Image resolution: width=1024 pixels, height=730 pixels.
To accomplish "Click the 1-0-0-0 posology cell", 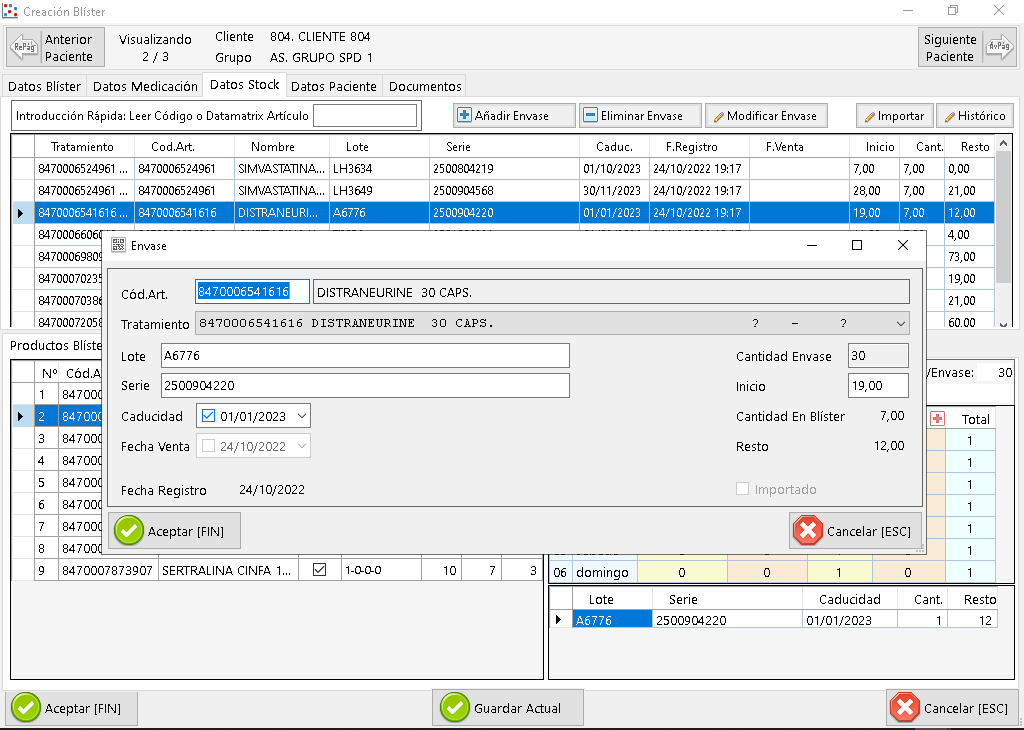I will pos(381,570).
